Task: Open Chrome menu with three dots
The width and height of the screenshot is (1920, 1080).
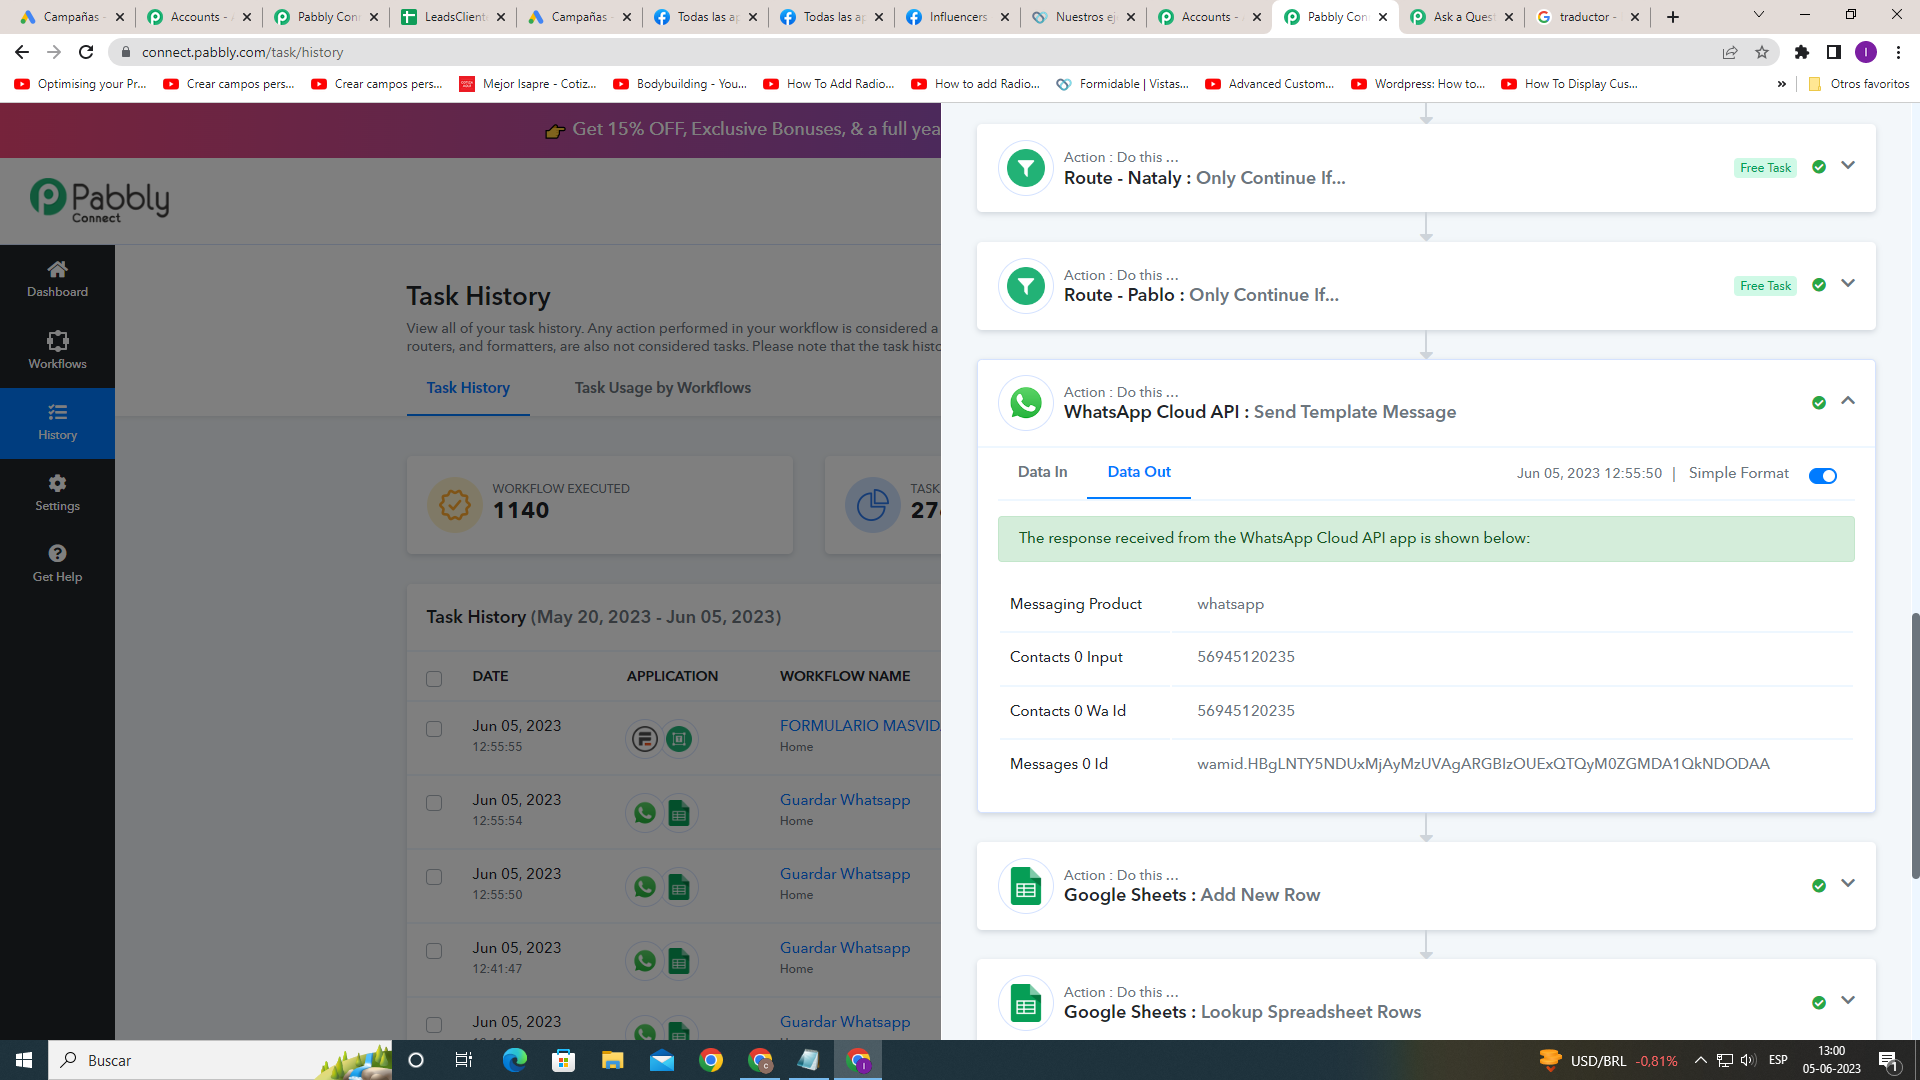Action: coord(1898,52)
